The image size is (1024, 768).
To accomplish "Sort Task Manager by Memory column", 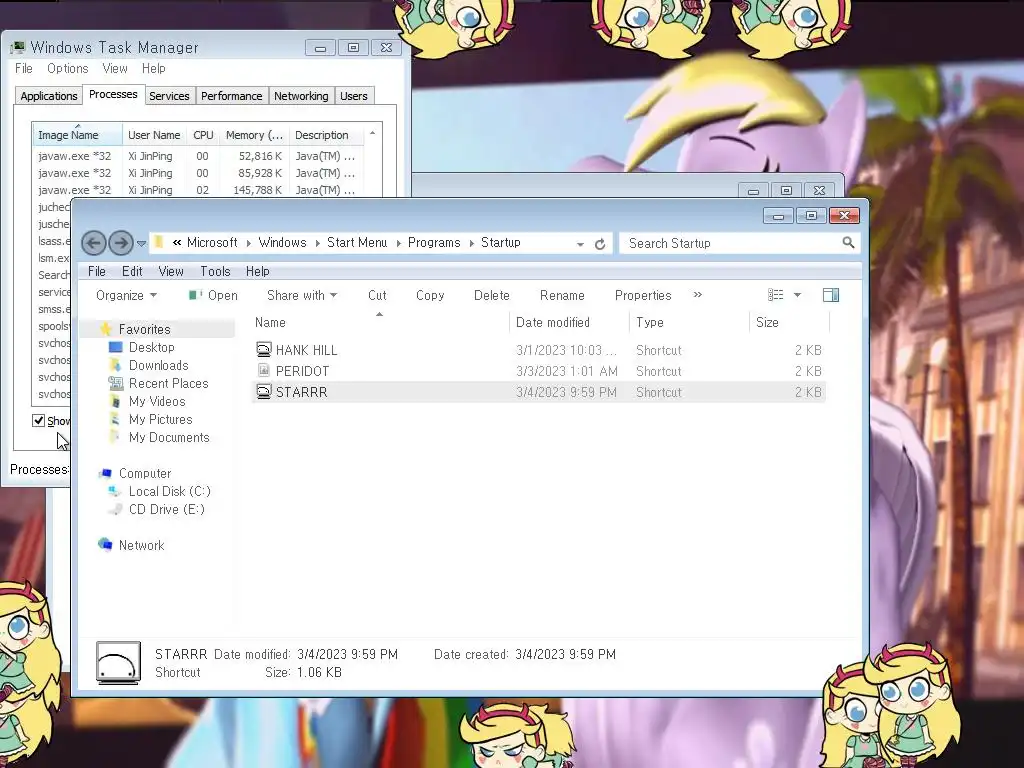I will [x=254, y=135].
